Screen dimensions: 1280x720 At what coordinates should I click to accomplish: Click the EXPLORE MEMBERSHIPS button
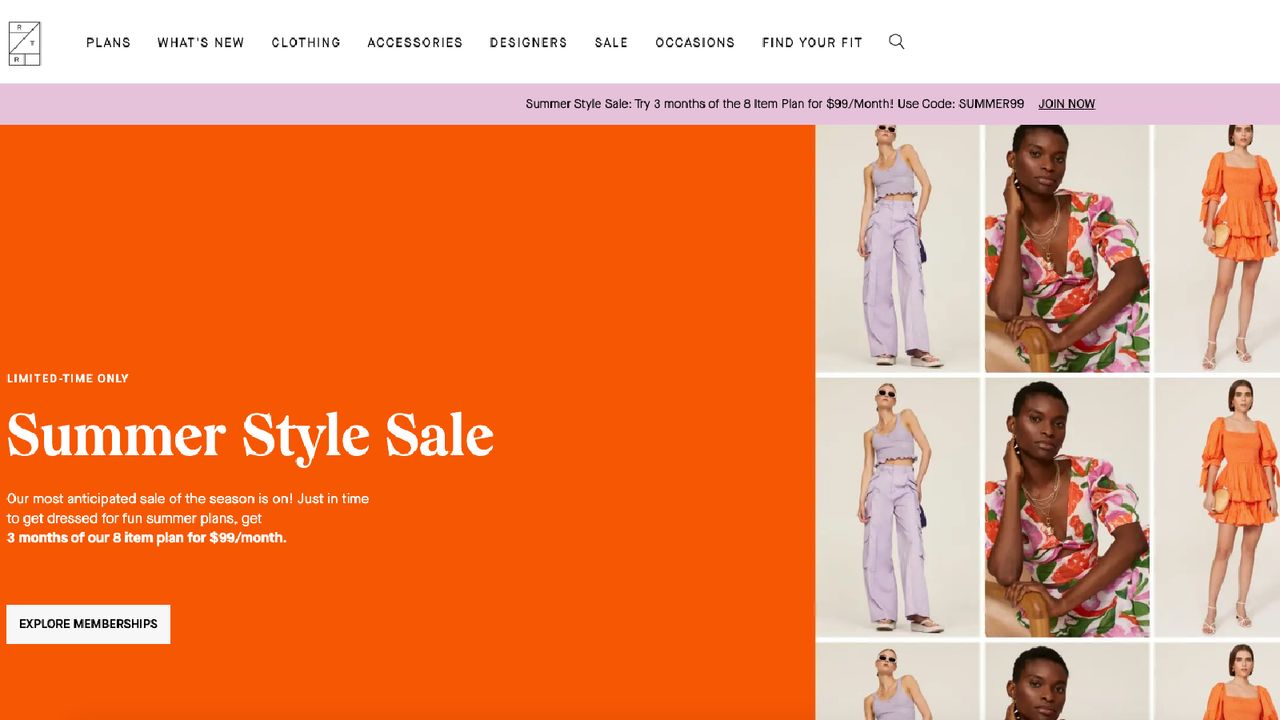click(x=87, y=623)
